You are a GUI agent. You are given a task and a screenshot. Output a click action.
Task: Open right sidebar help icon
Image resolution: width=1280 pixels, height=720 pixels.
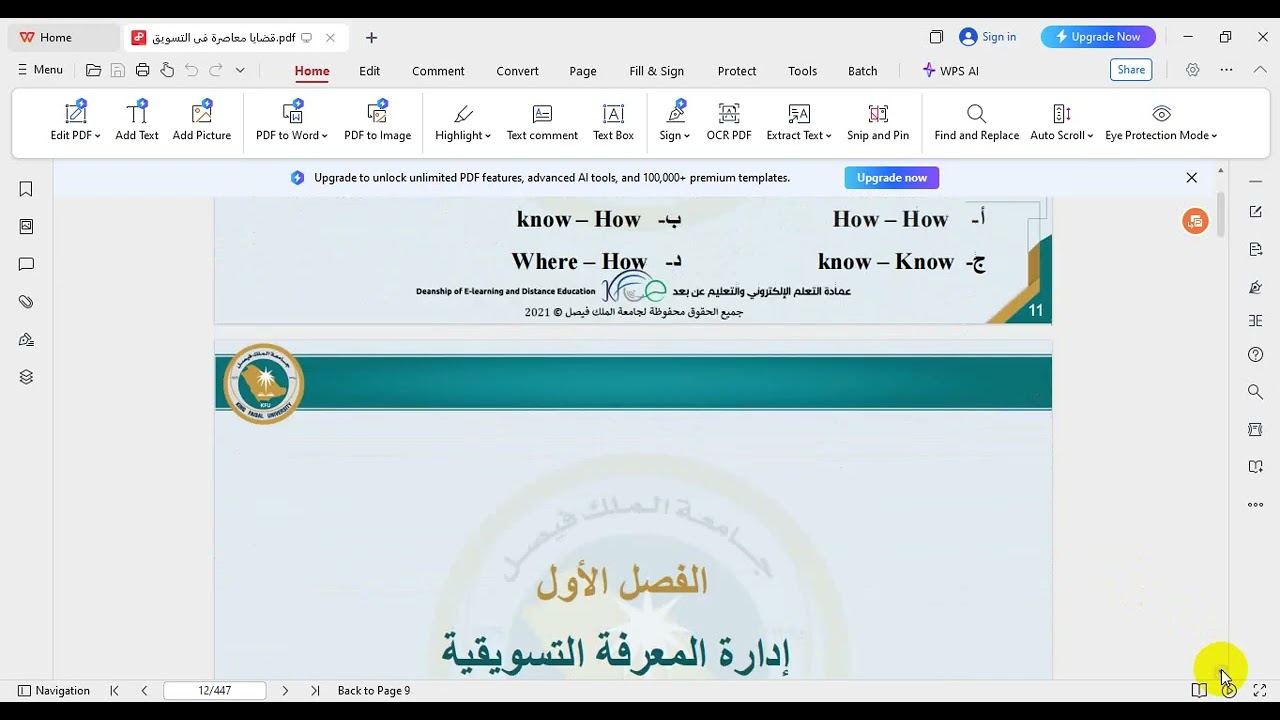click(1255, 355)
